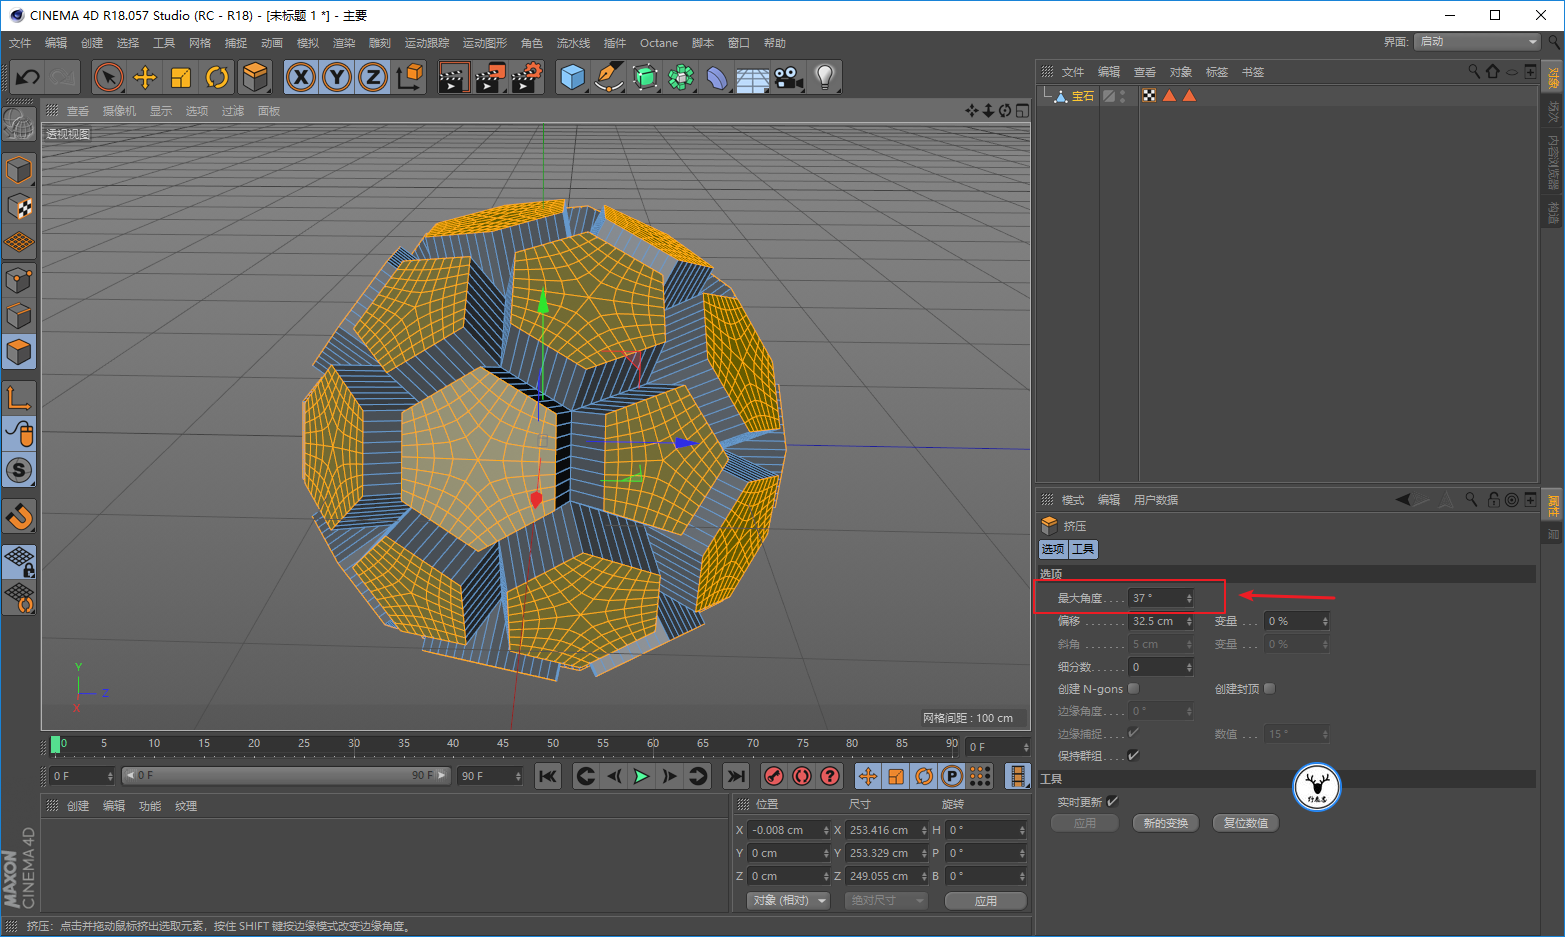Click the green Subdivision Surface generator icon
Viewport: 1565px width, 937px height.
pos(645,77)
